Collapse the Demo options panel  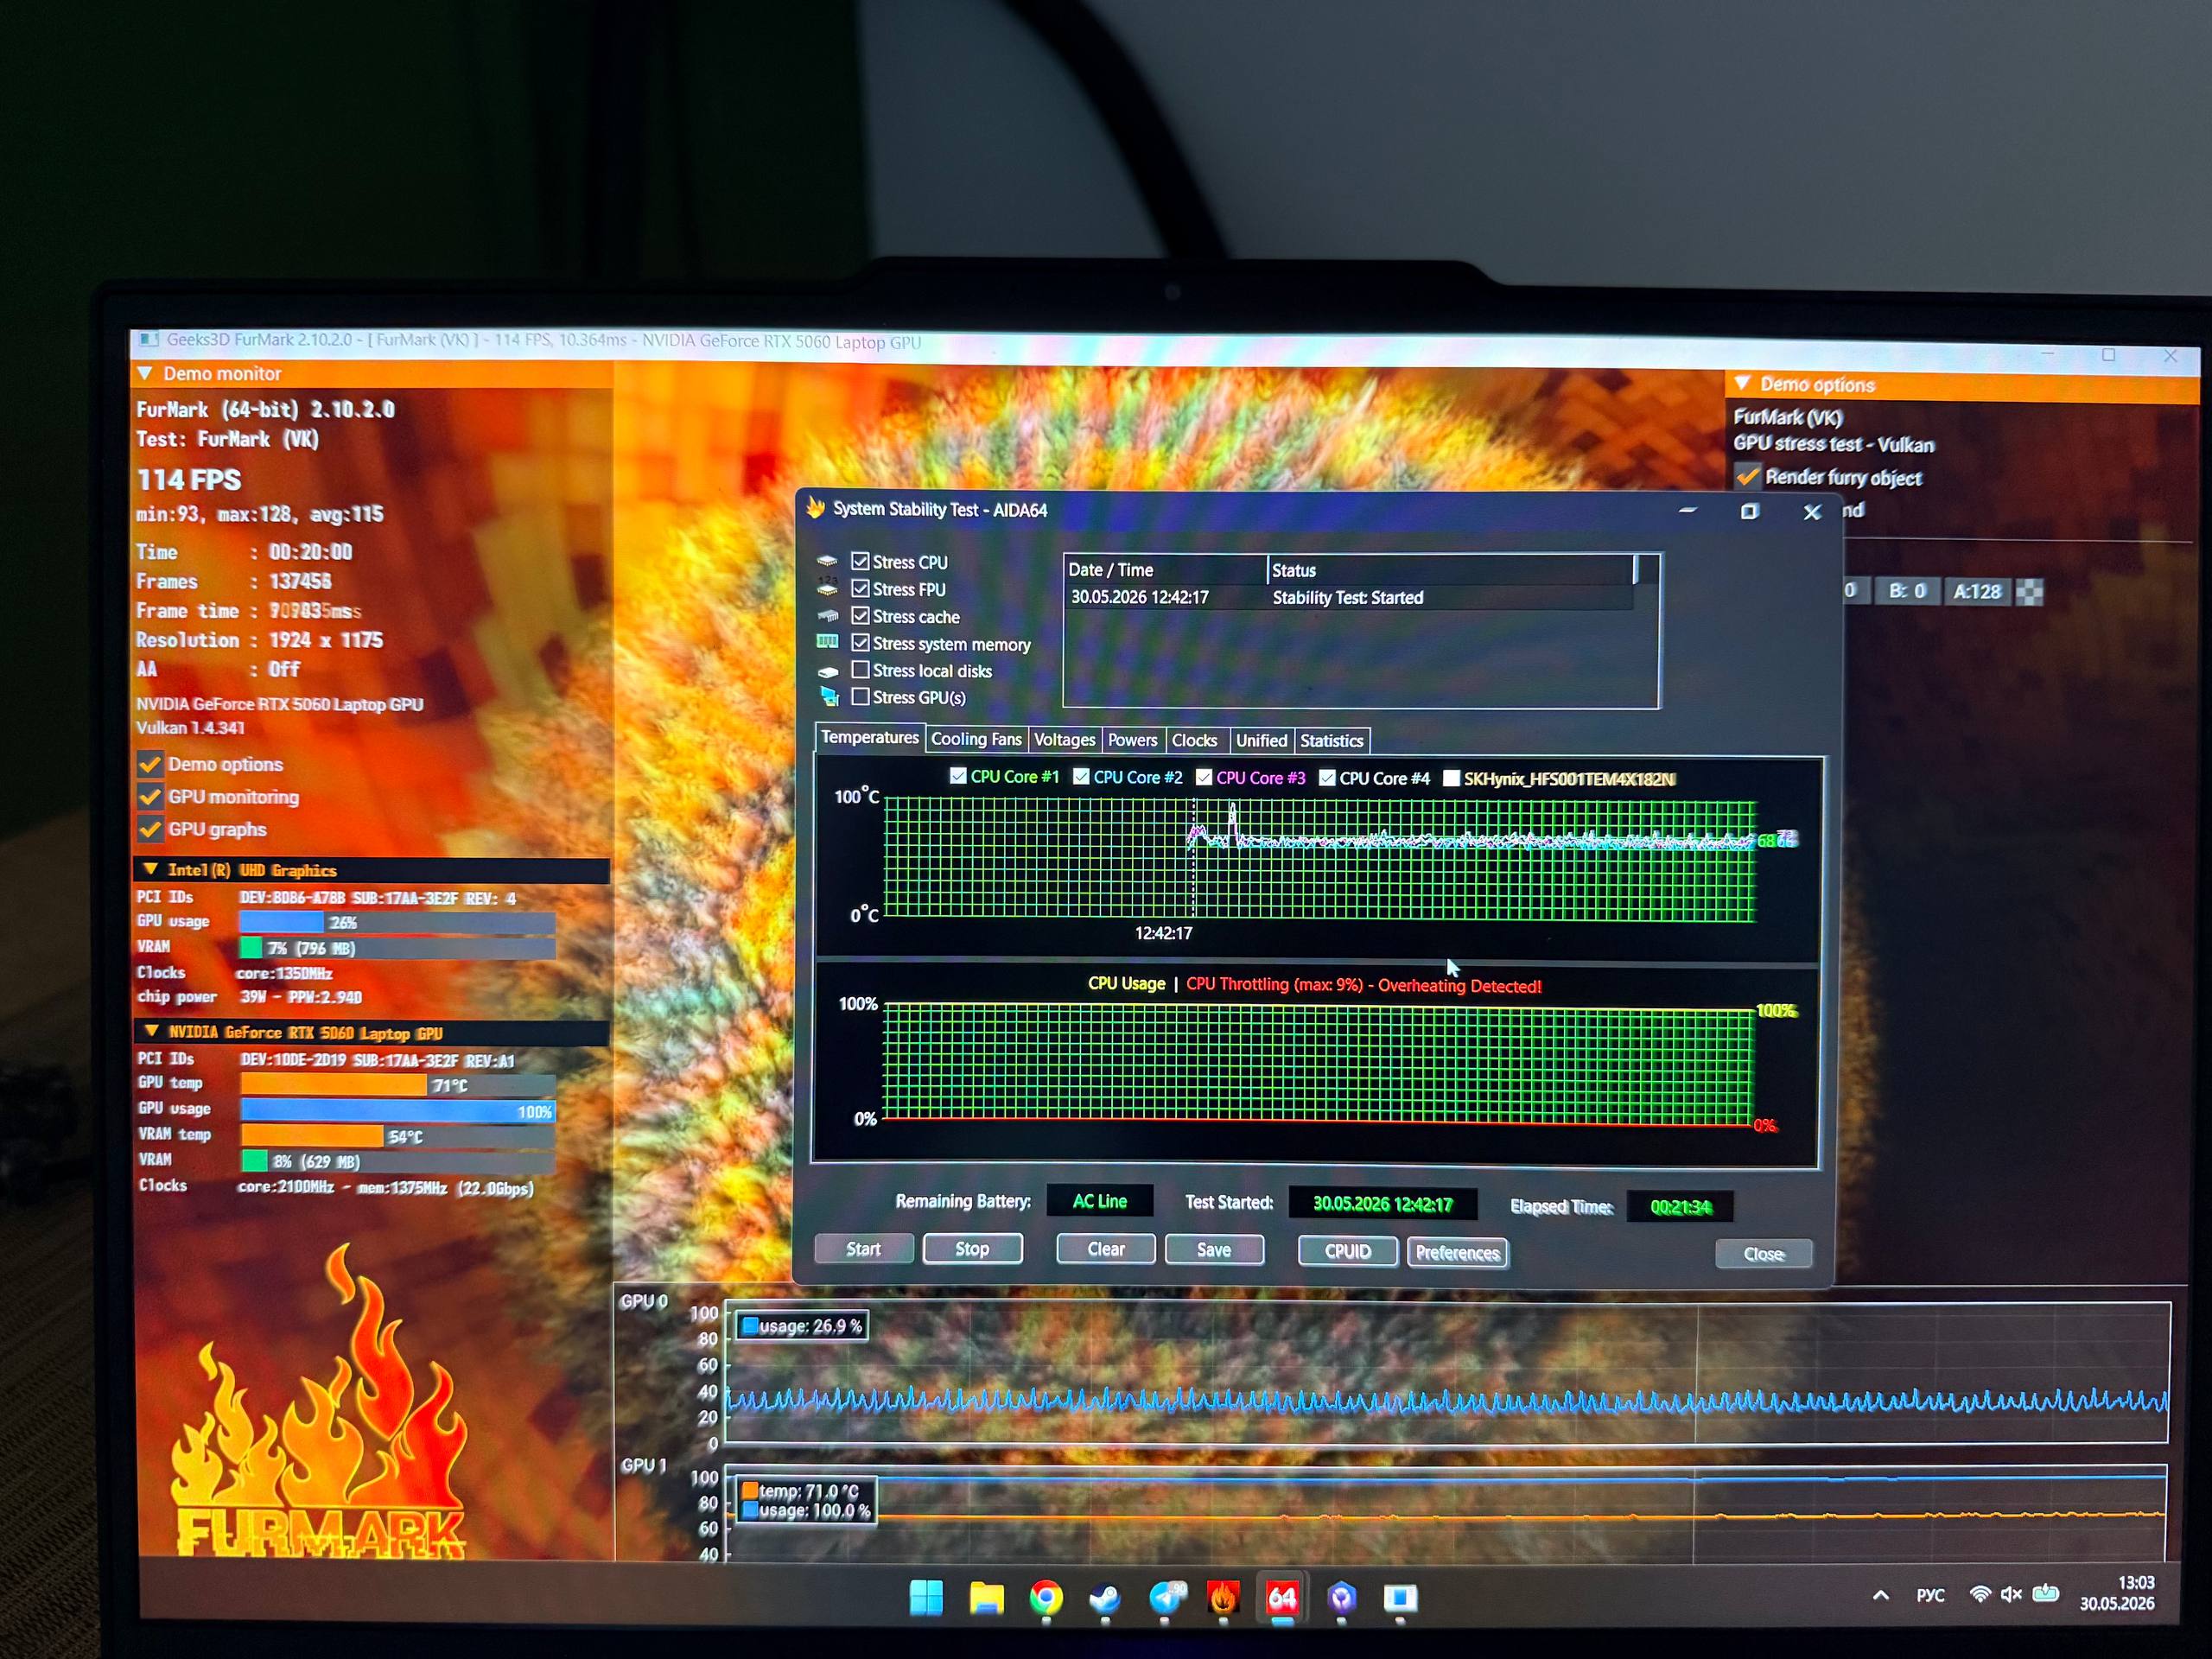click(1742, 383)
